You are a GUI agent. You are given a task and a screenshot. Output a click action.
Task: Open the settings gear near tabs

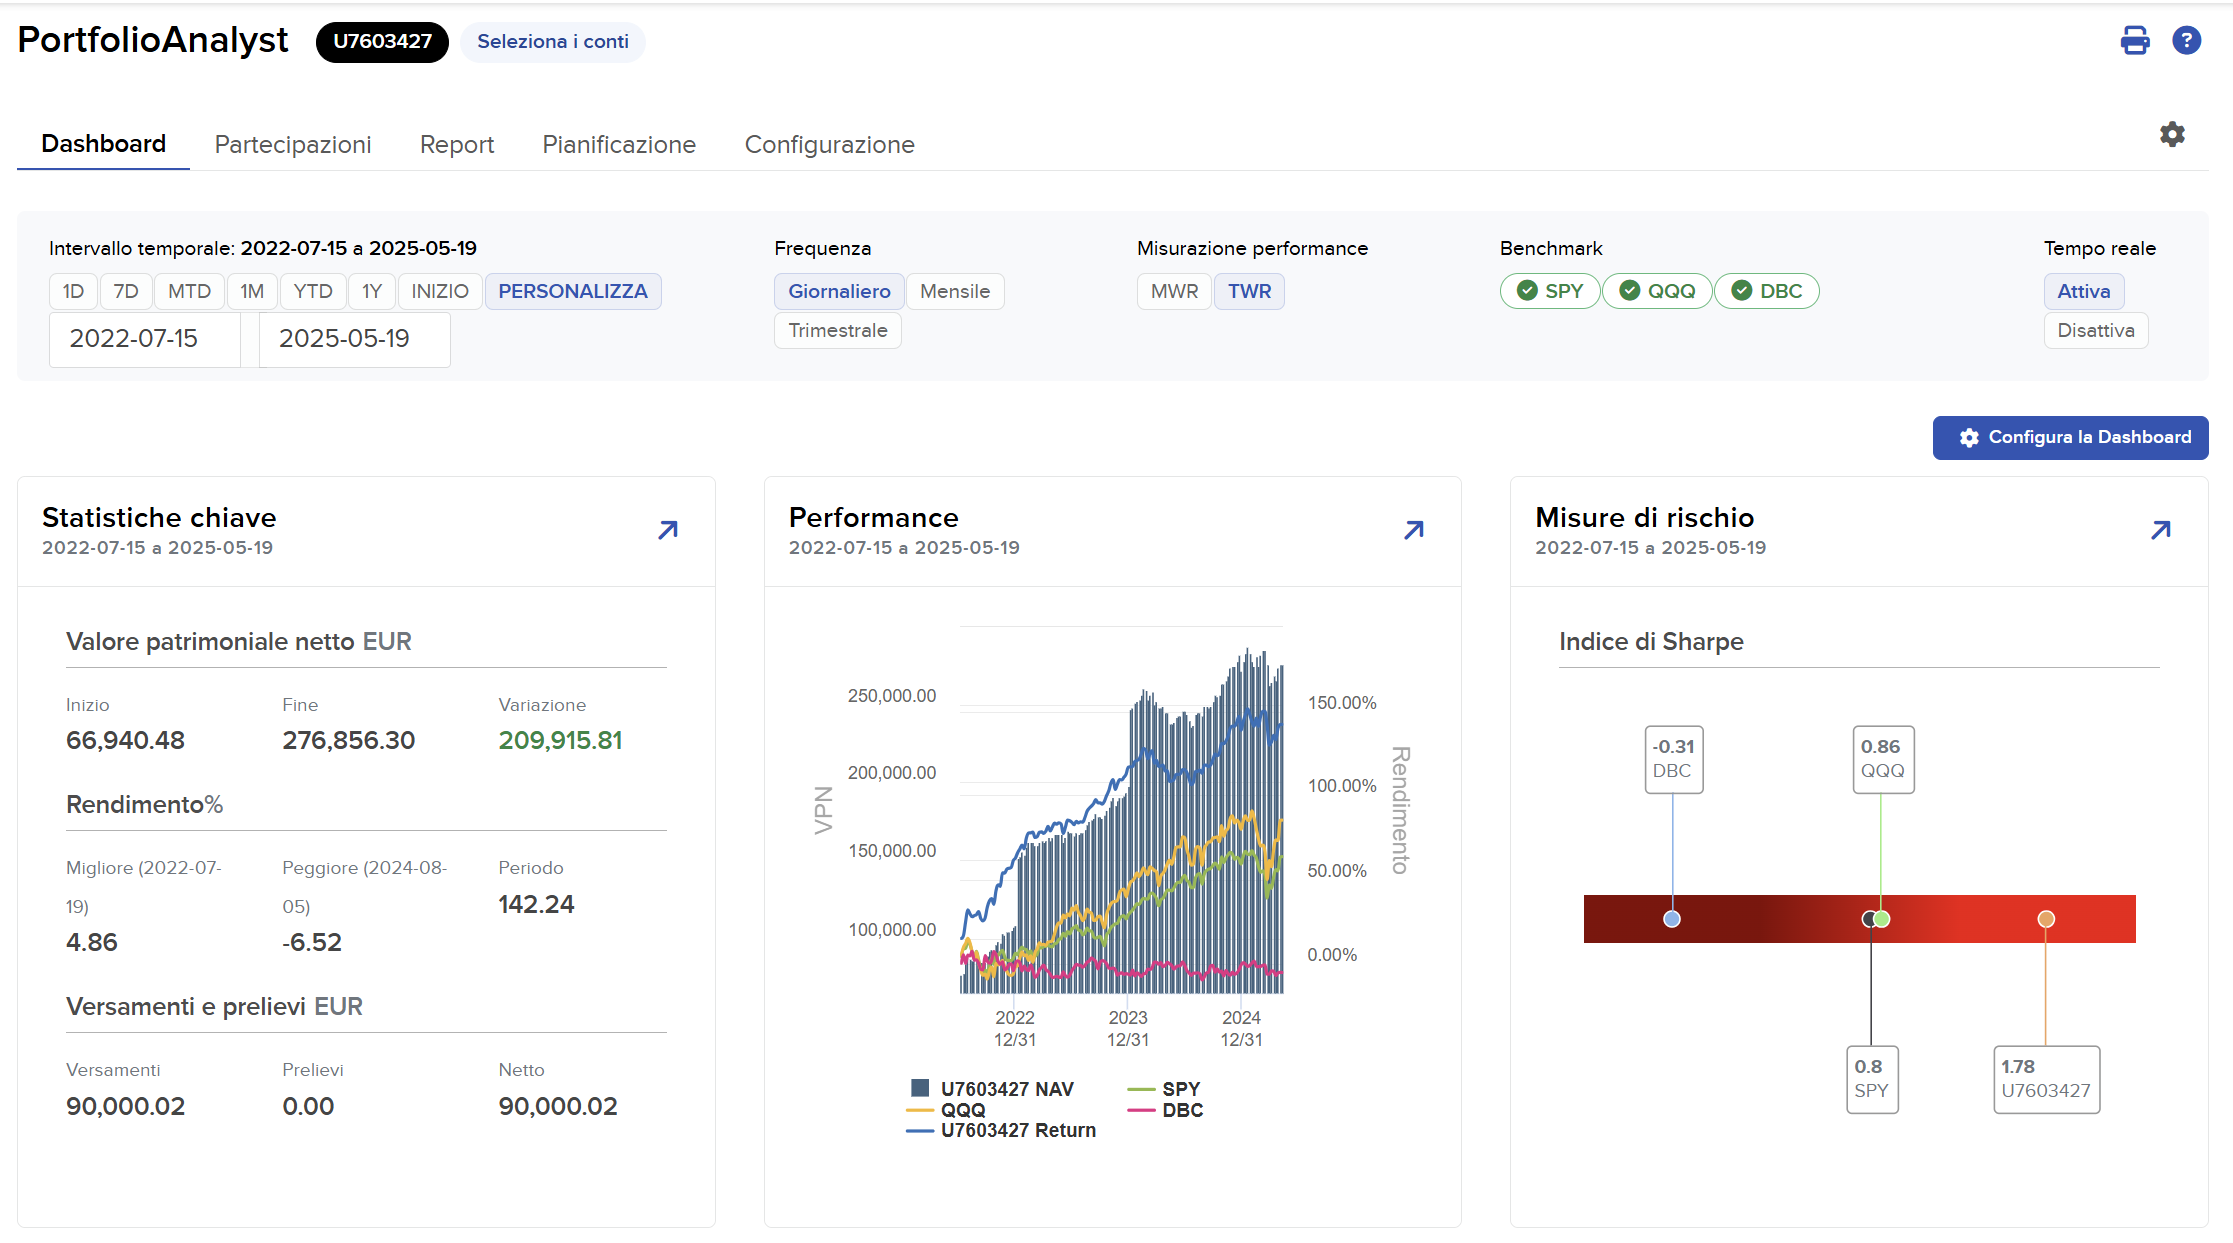click(2172, 134)
